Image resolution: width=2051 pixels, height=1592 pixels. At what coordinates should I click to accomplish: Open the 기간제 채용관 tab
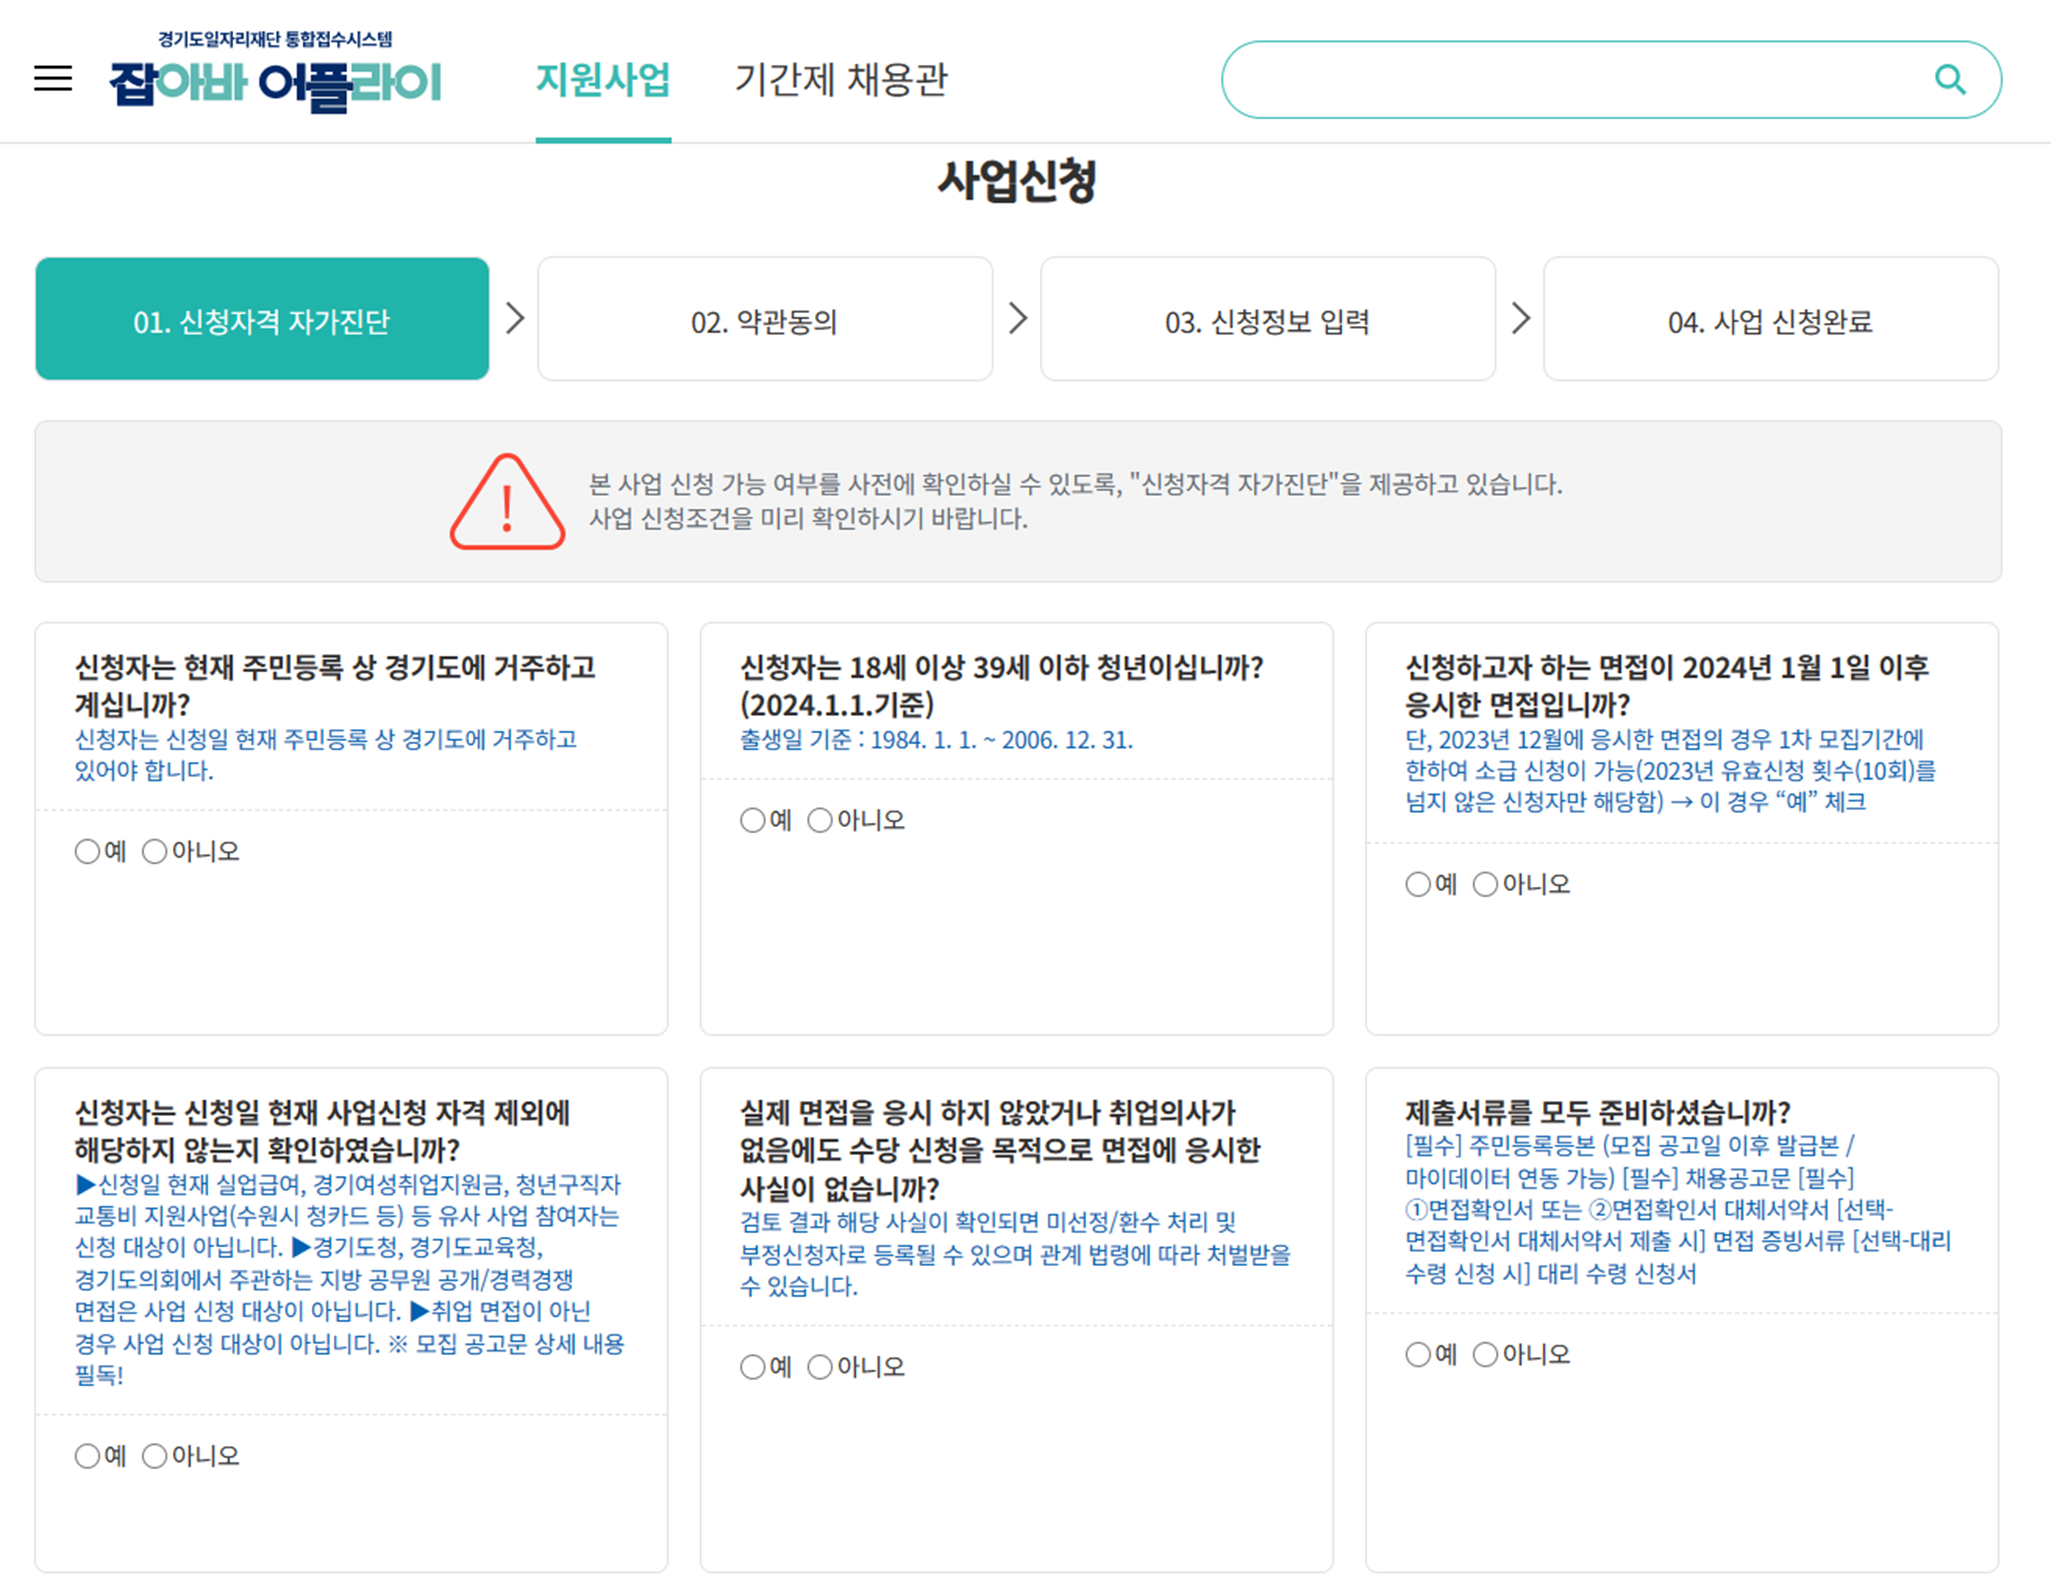click(x=841, y=80)
